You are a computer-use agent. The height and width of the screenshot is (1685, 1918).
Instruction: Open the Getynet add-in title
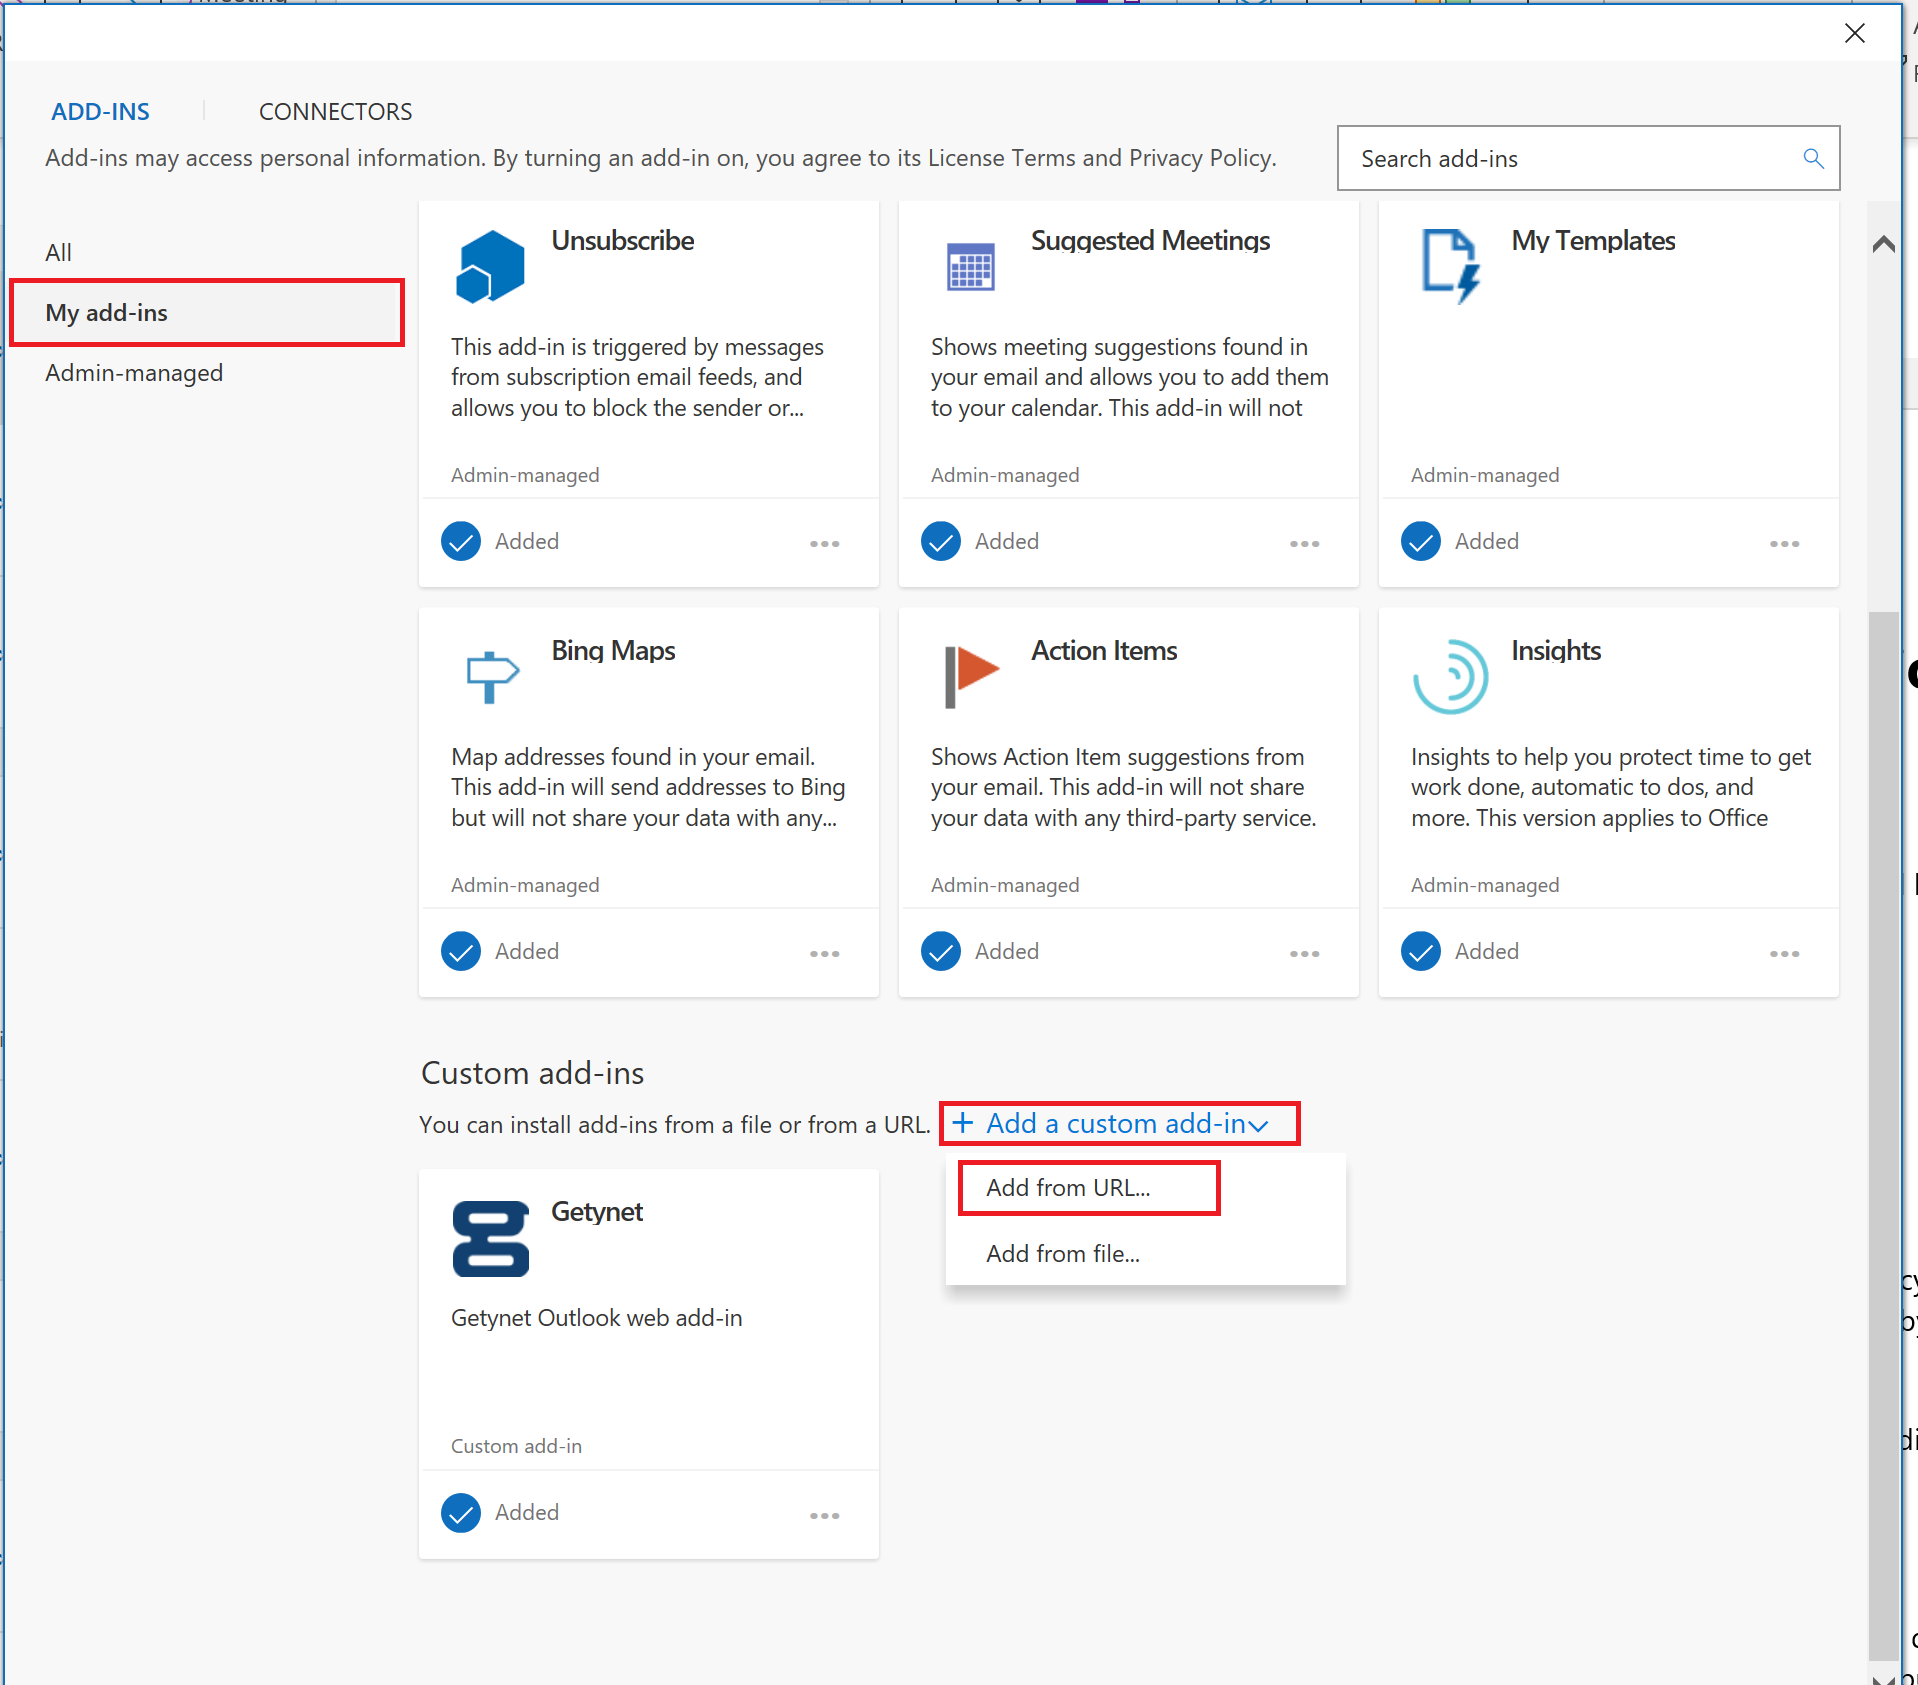(x=597, y=1212)
